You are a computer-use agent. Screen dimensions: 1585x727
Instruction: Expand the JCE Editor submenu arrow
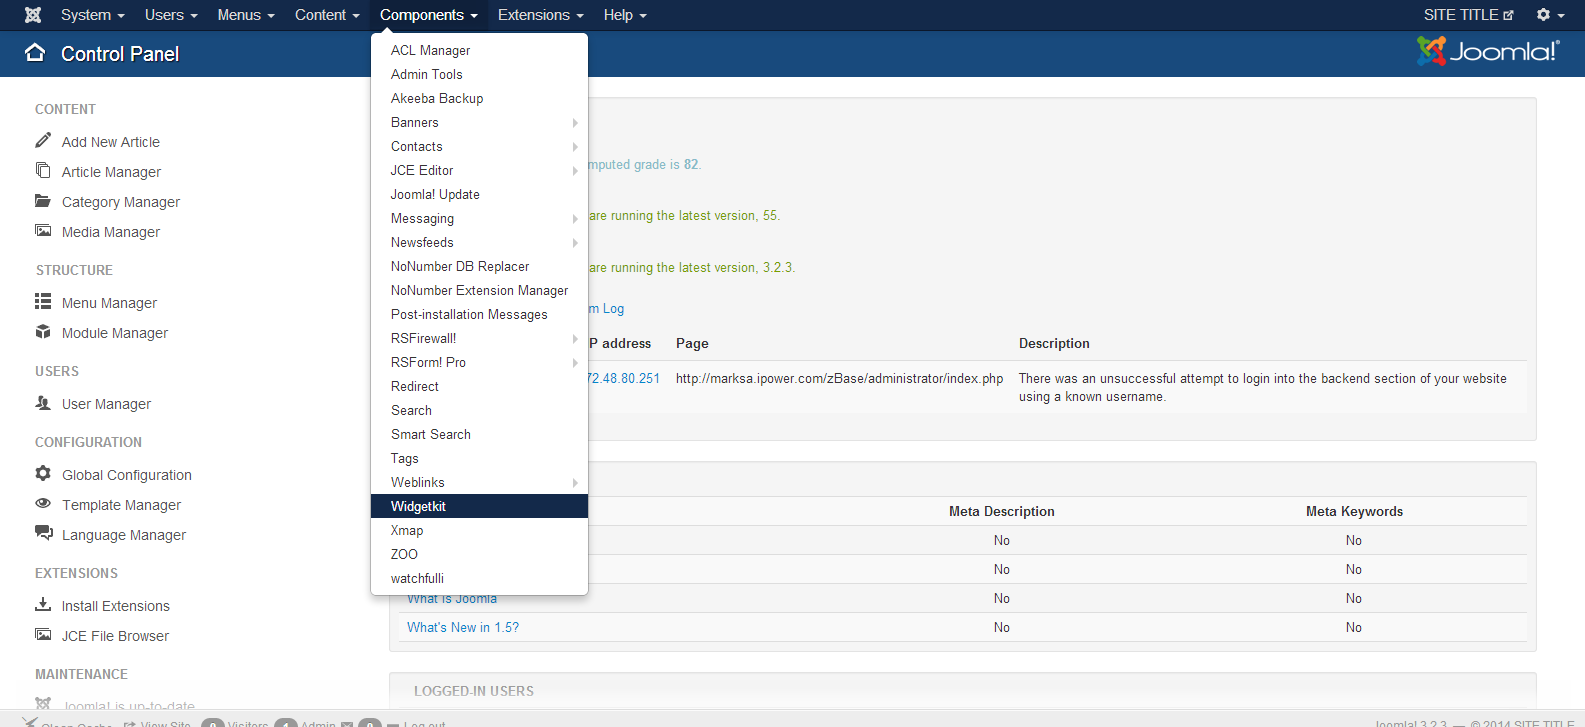coord(575,171)
